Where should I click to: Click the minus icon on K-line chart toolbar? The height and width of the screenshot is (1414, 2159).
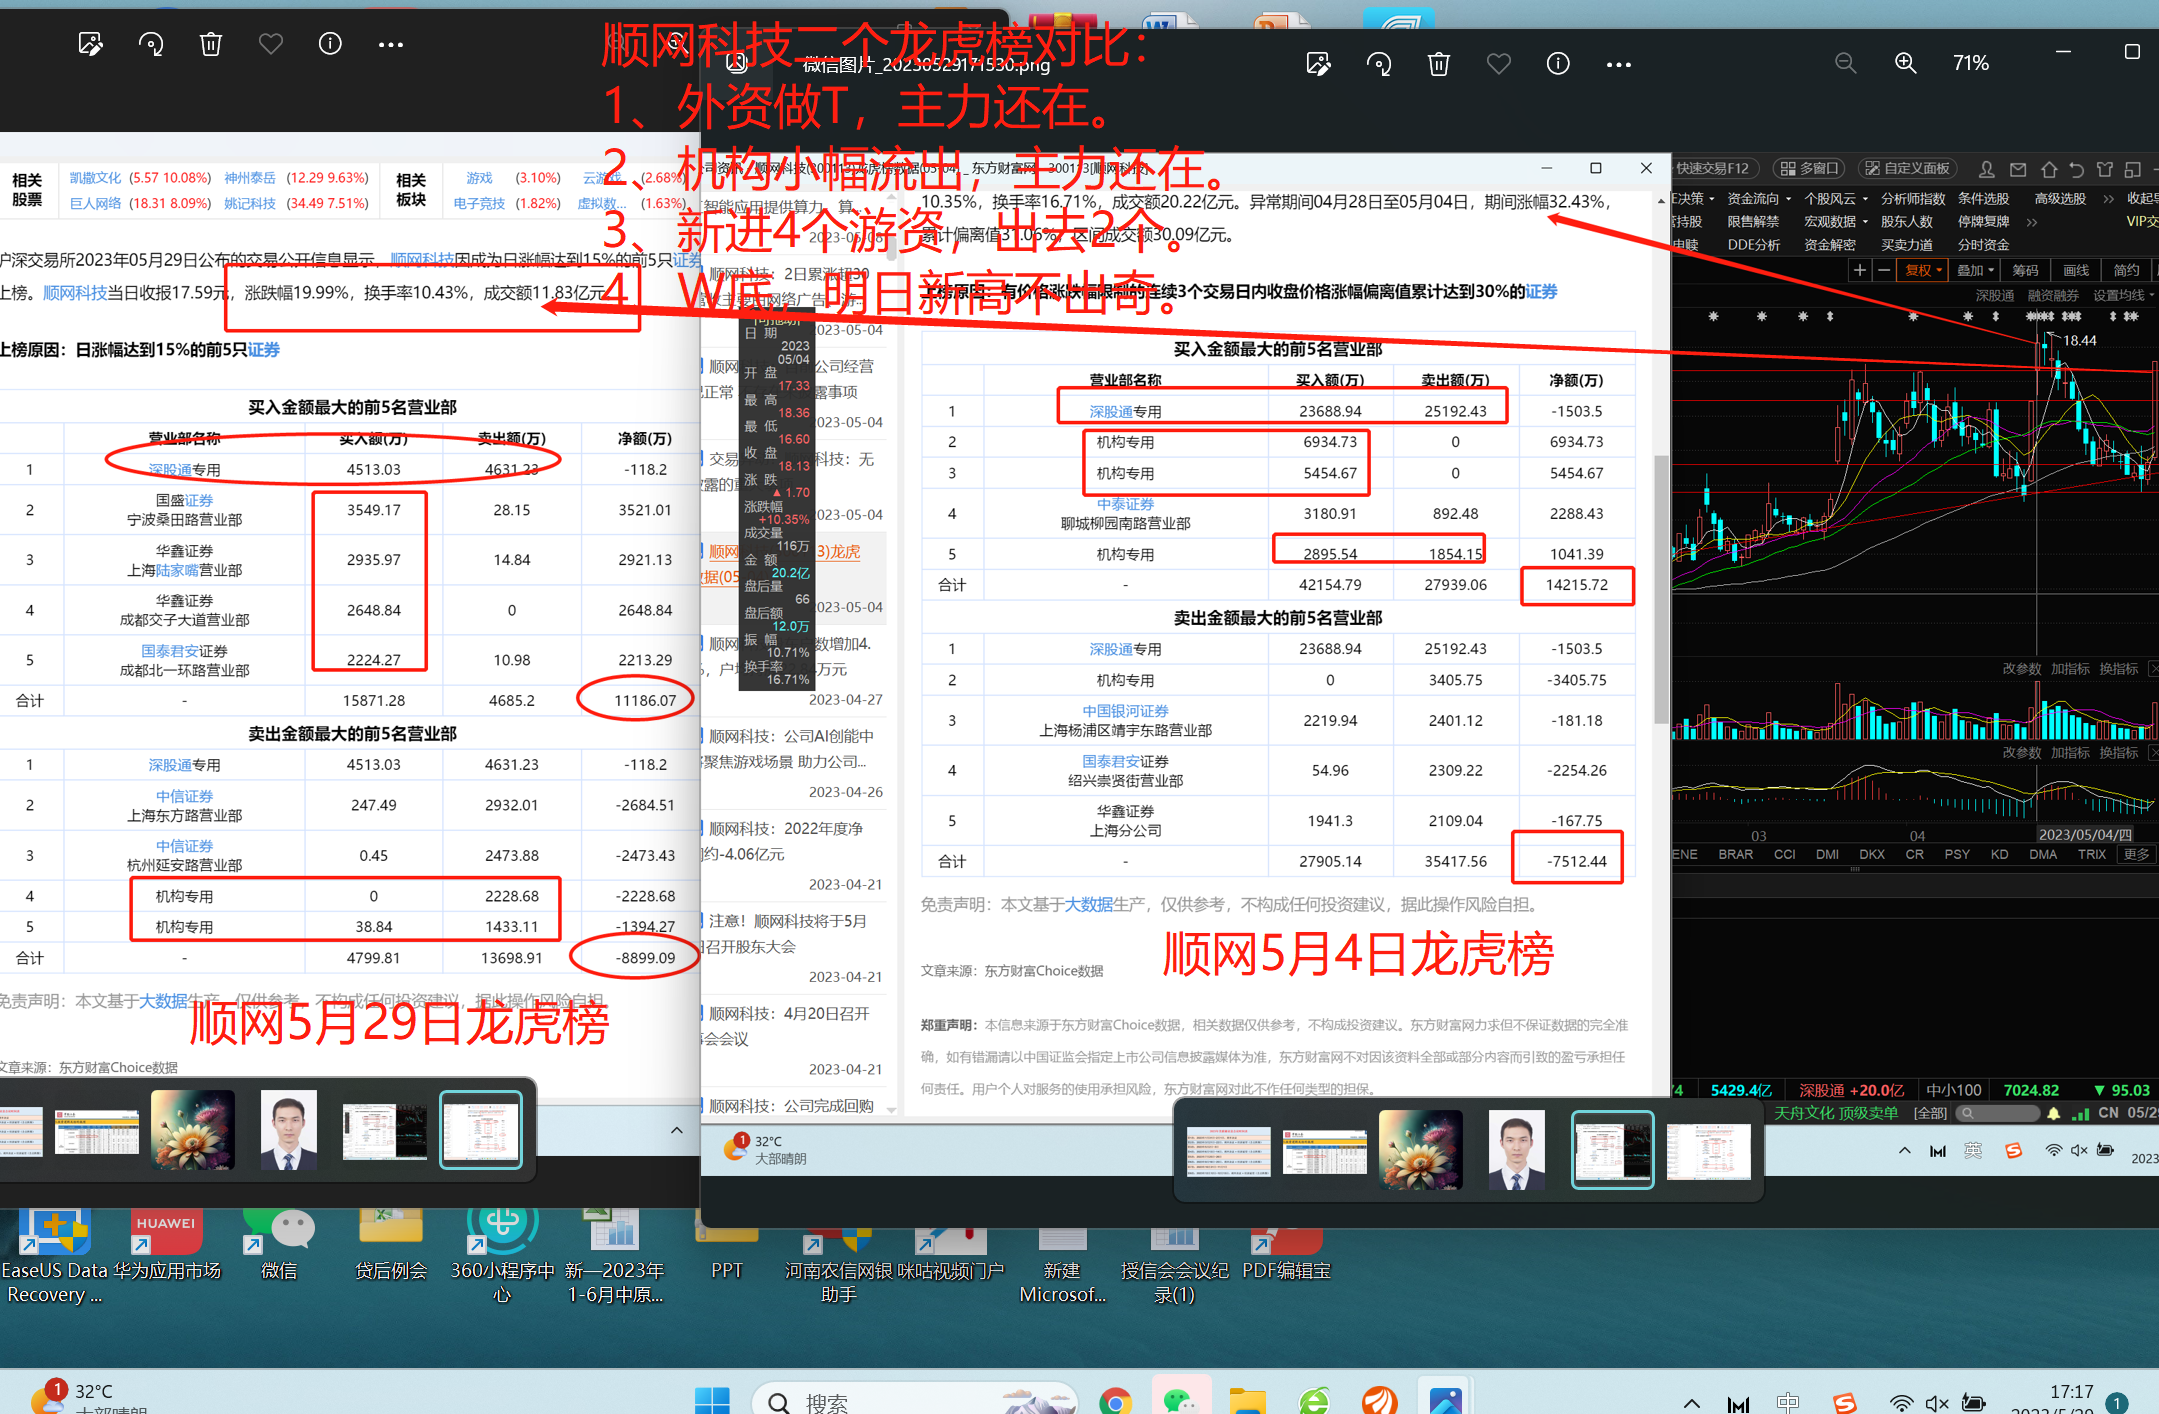click(1884, 270)
